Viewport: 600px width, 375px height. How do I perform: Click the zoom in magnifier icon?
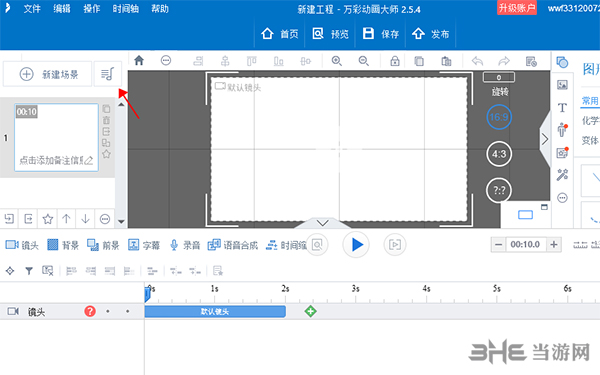point(337,61)
